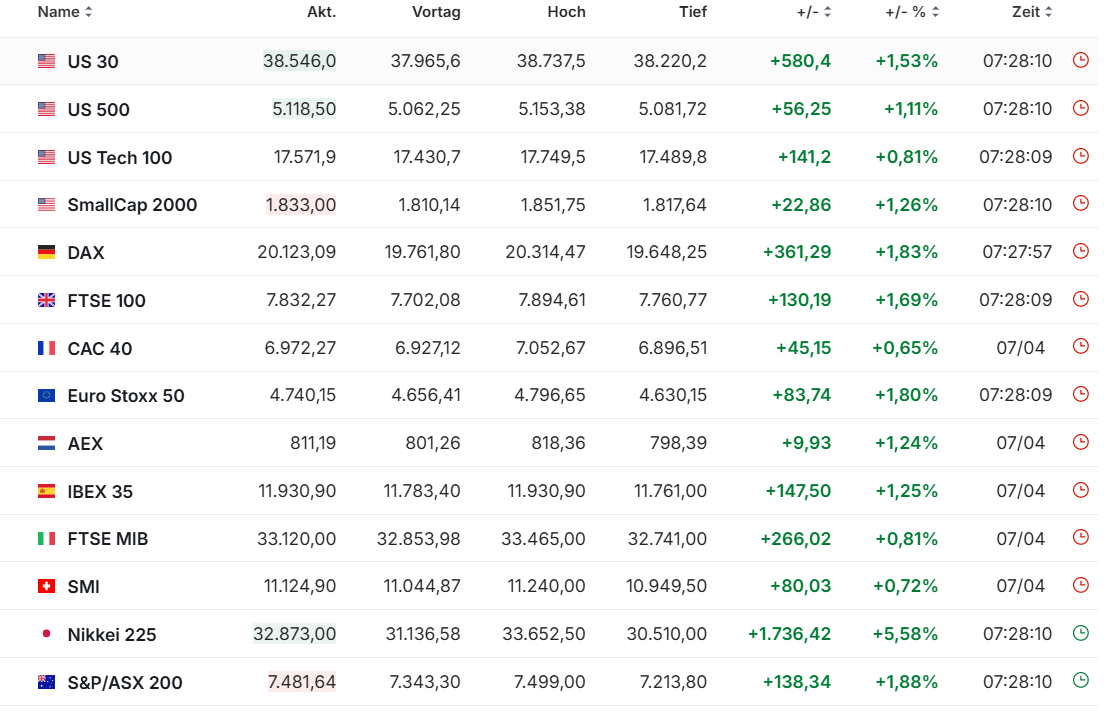
Task: Click the highlighted US 500 current price
Action: click(x=304, y=109)
